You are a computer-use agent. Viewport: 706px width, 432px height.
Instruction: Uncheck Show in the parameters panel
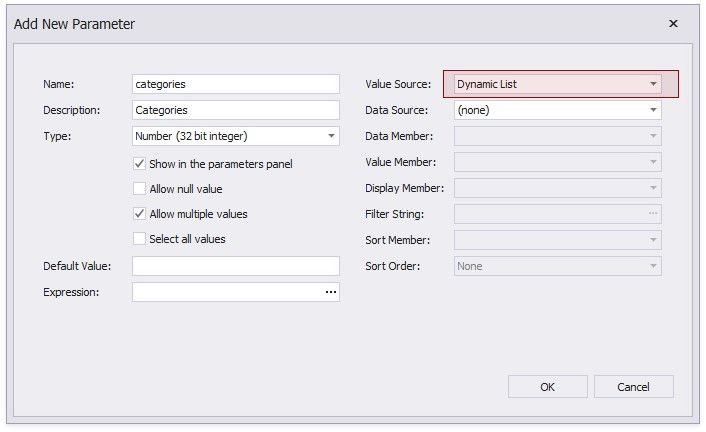click(x=140, y=163)
